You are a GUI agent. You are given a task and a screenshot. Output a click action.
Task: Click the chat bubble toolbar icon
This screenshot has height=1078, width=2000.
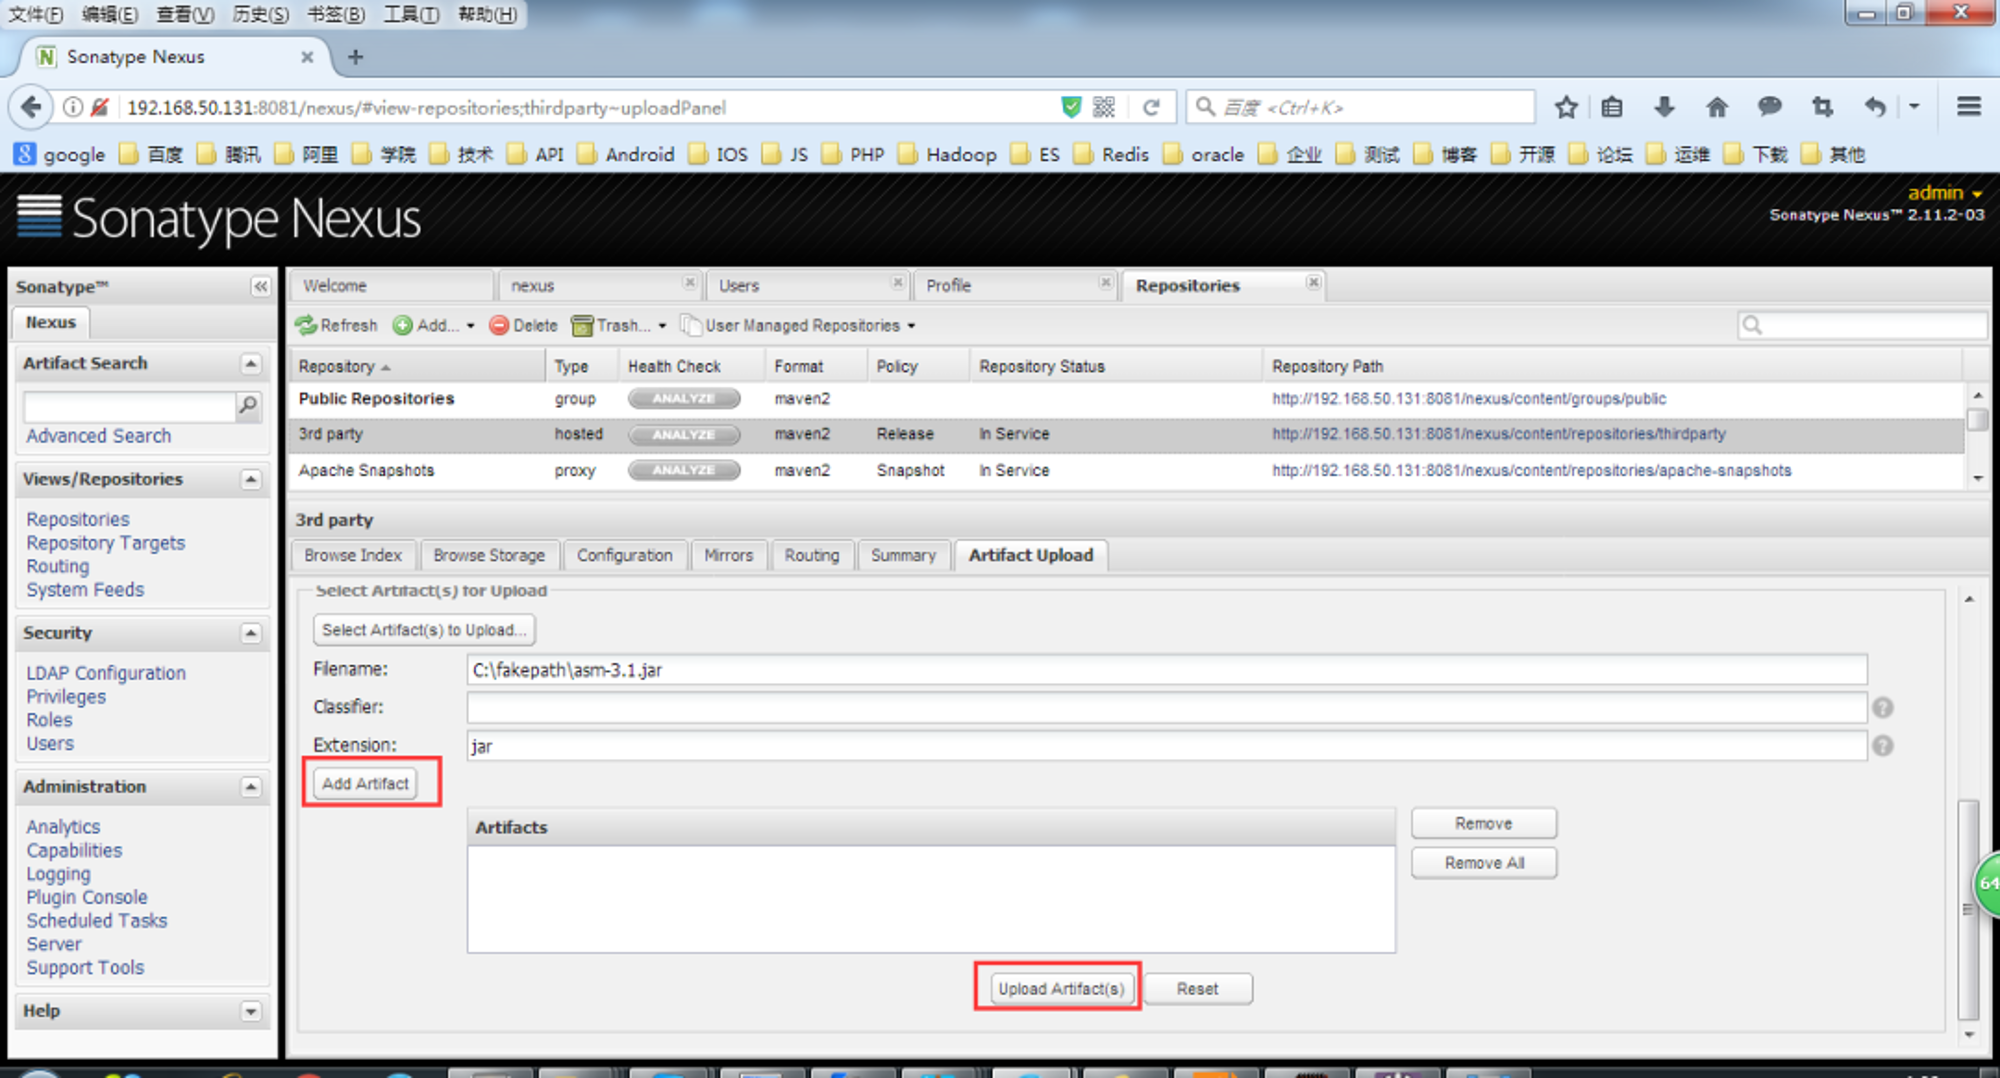click(1770, 107)
